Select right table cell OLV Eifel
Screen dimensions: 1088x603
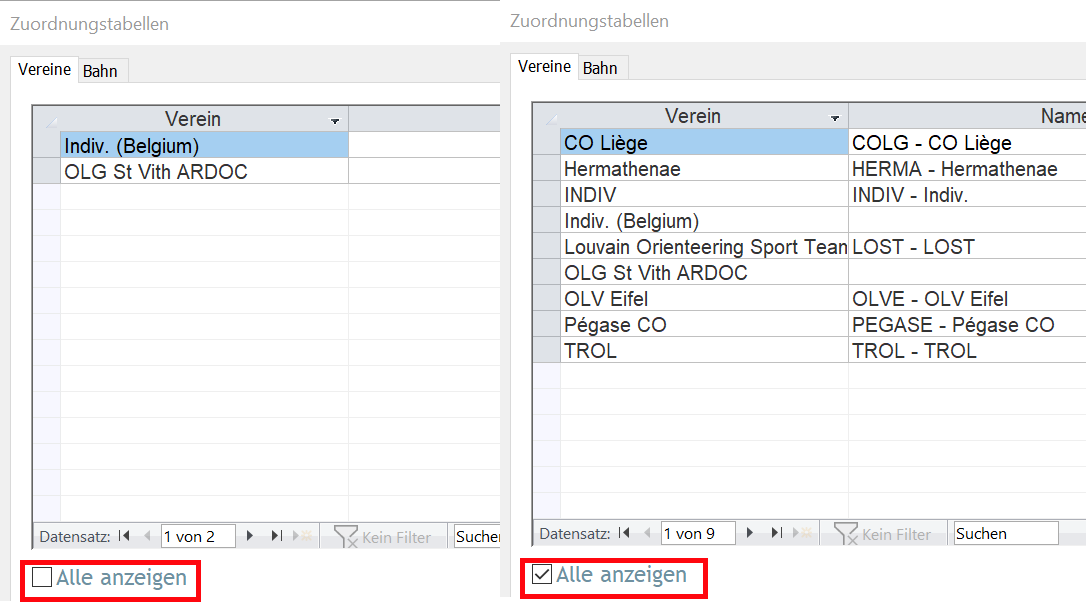(x=704, y=299)
